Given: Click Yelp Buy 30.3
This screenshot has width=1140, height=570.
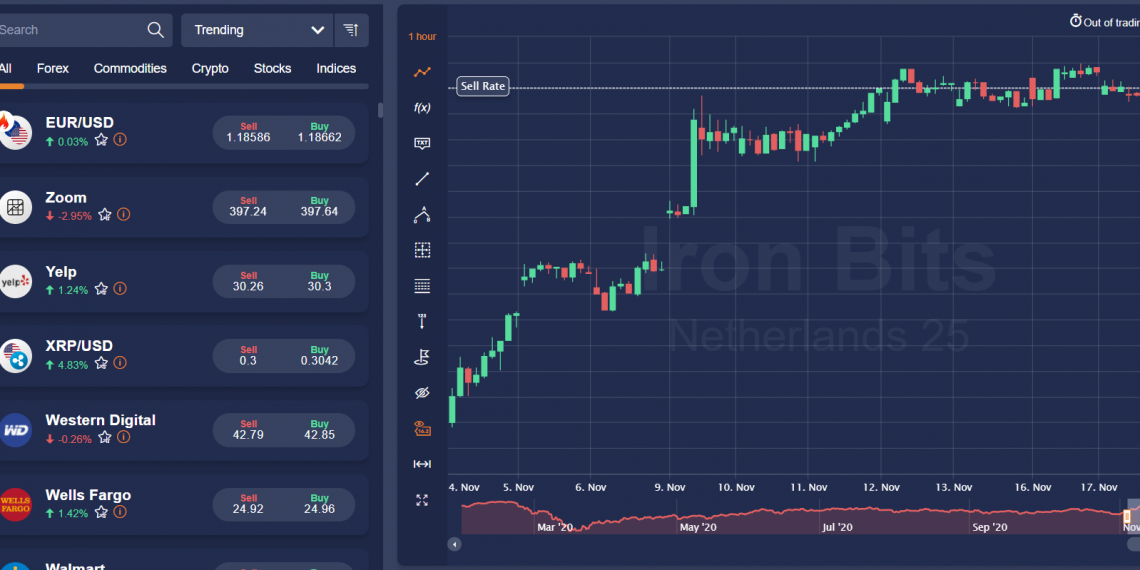Looking at the screenshot, I should point(319,281).
